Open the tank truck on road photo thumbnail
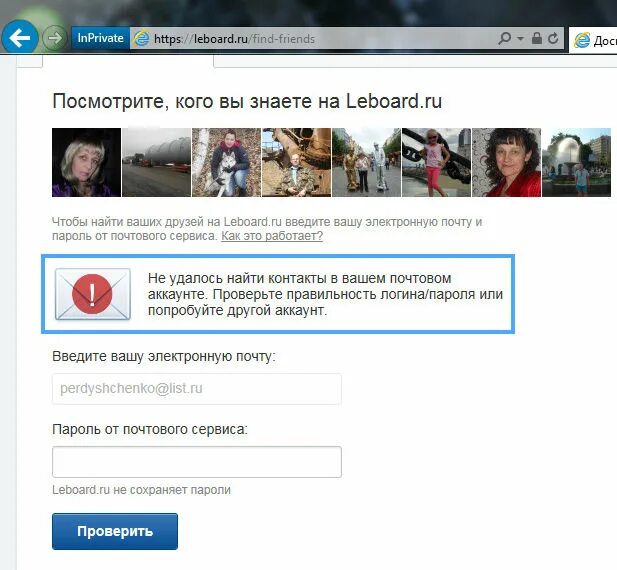Screen dimensions: 617x570 157,162
